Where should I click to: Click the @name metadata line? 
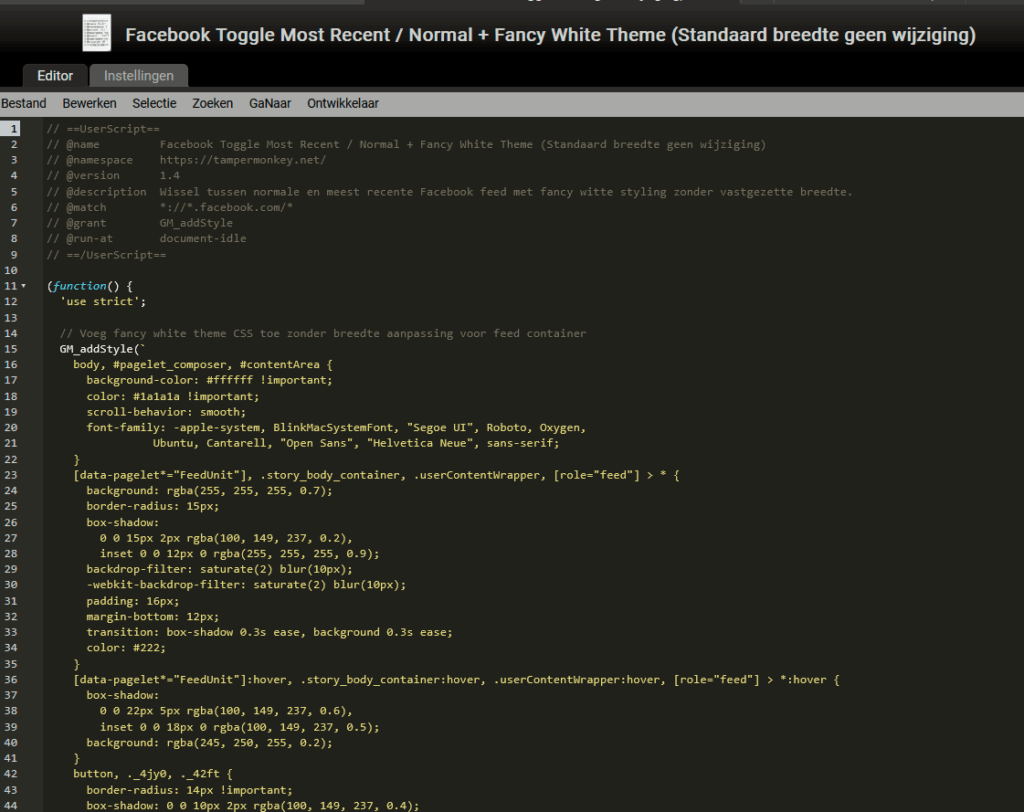click(406, 144)
